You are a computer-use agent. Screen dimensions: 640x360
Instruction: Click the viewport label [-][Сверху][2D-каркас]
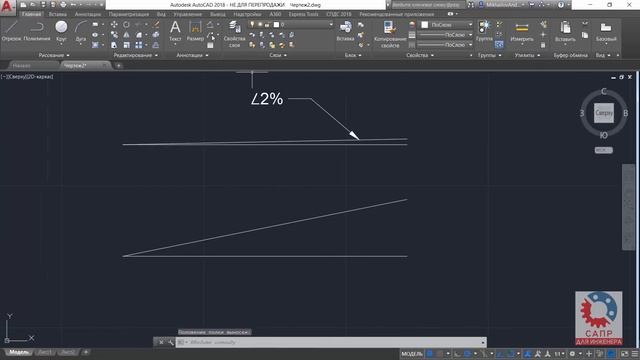click(x=27, y=76)
